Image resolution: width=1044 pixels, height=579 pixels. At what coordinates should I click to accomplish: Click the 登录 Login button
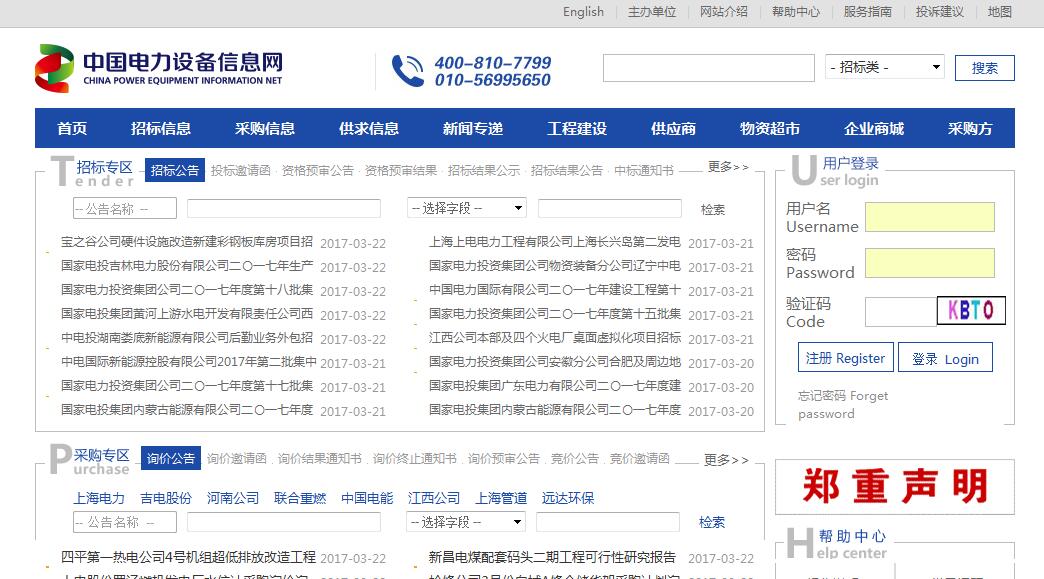(945, 359)
